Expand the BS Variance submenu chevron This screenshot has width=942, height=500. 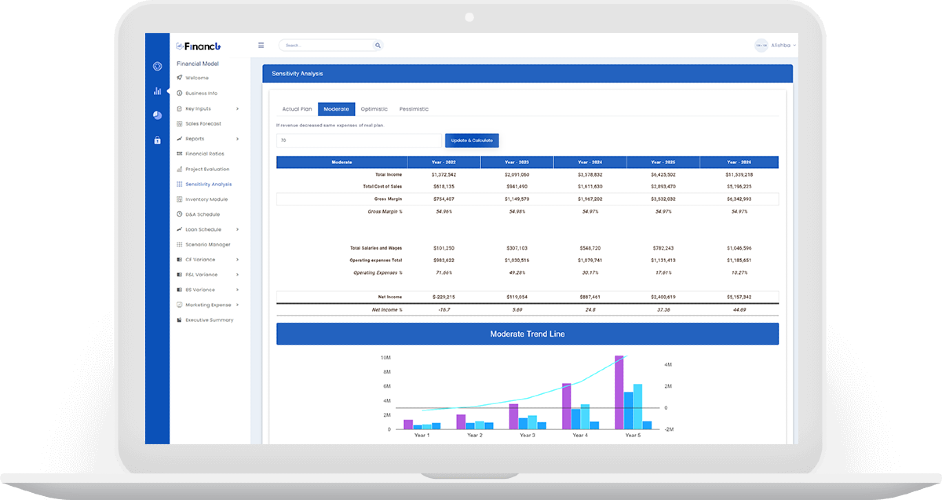pos(237,290)
